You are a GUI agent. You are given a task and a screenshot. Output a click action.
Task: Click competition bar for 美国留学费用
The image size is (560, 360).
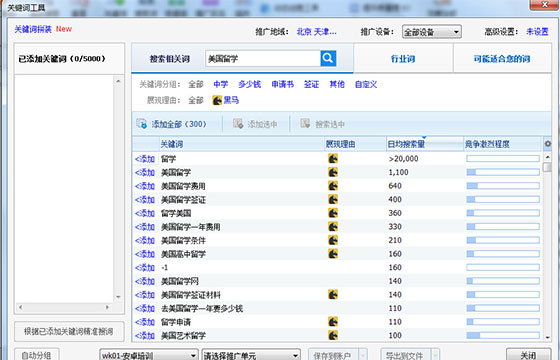point(503,186)
